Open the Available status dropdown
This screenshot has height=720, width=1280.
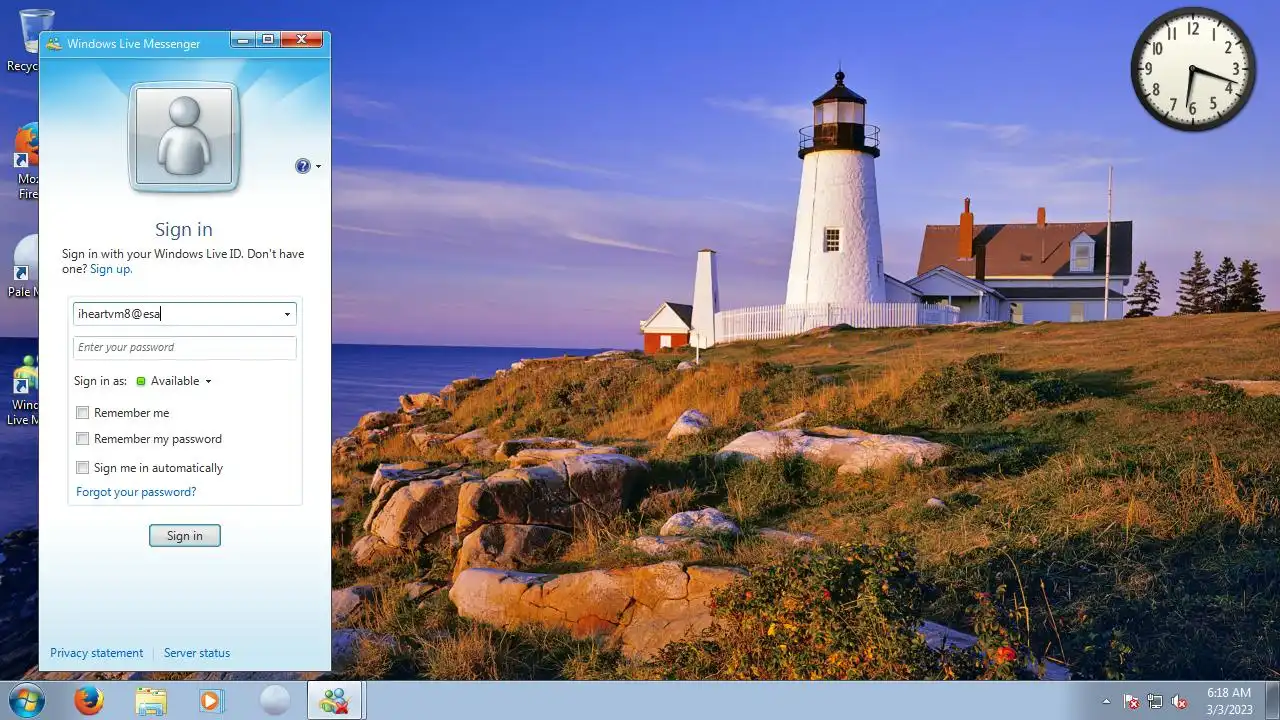point(174,381)
